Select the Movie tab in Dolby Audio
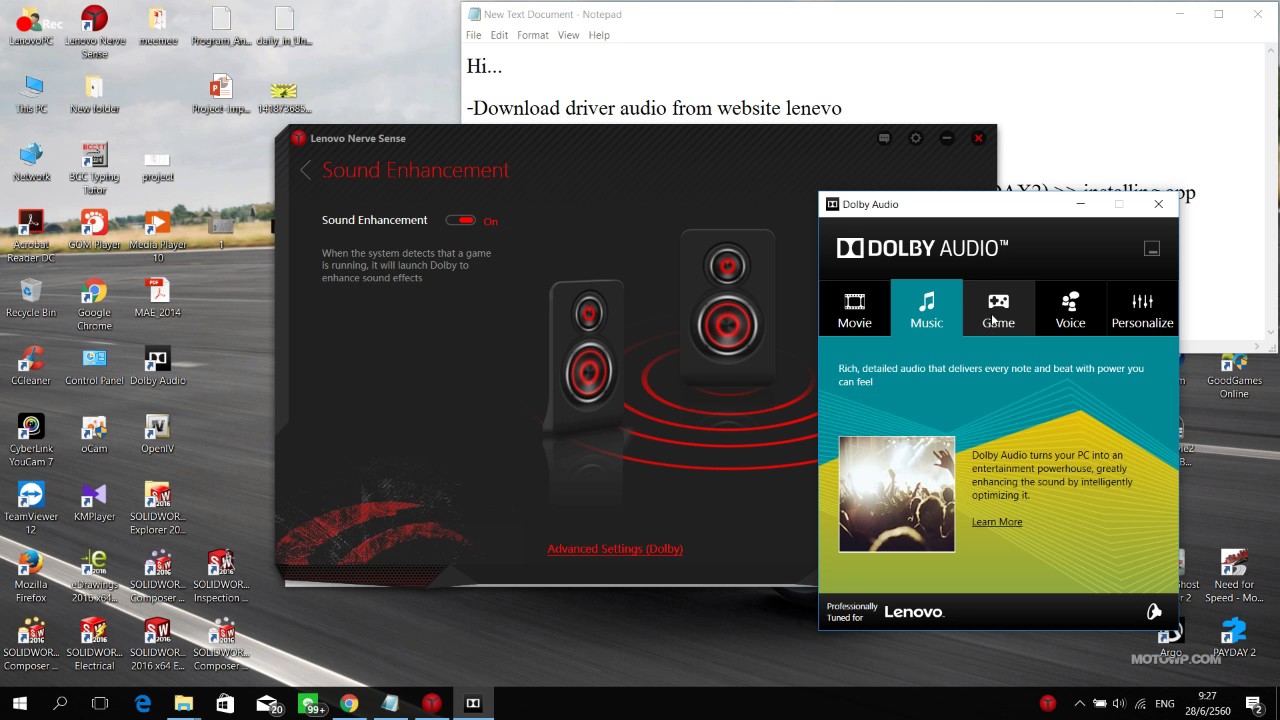Viewport: 1280px width, 720px height. (854, 308)
